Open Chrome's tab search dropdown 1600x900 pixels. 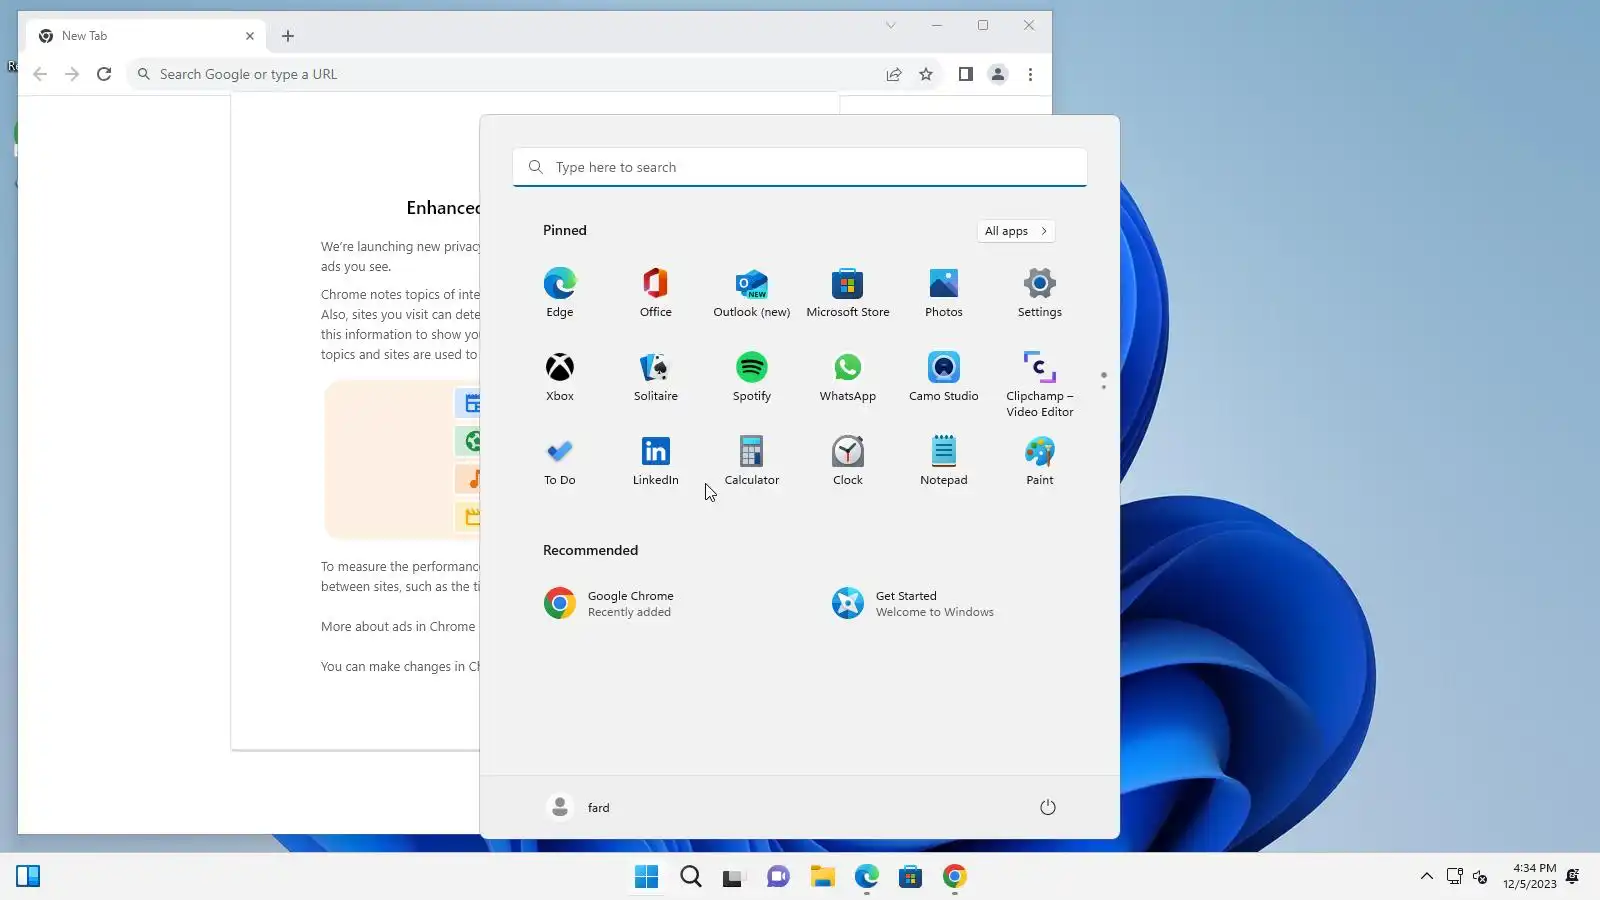tap(890, 25)
